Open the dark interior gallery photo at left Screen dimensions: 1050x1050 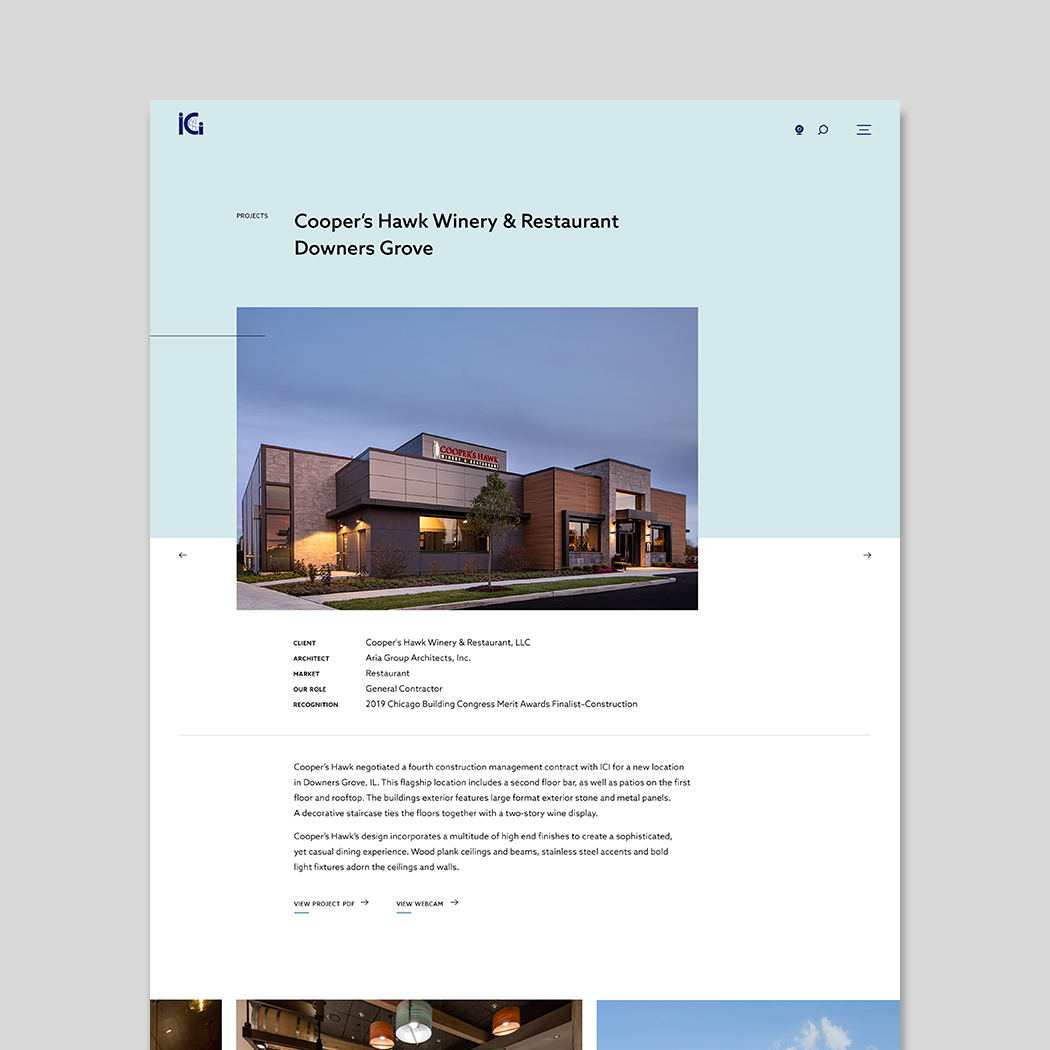185,1025
